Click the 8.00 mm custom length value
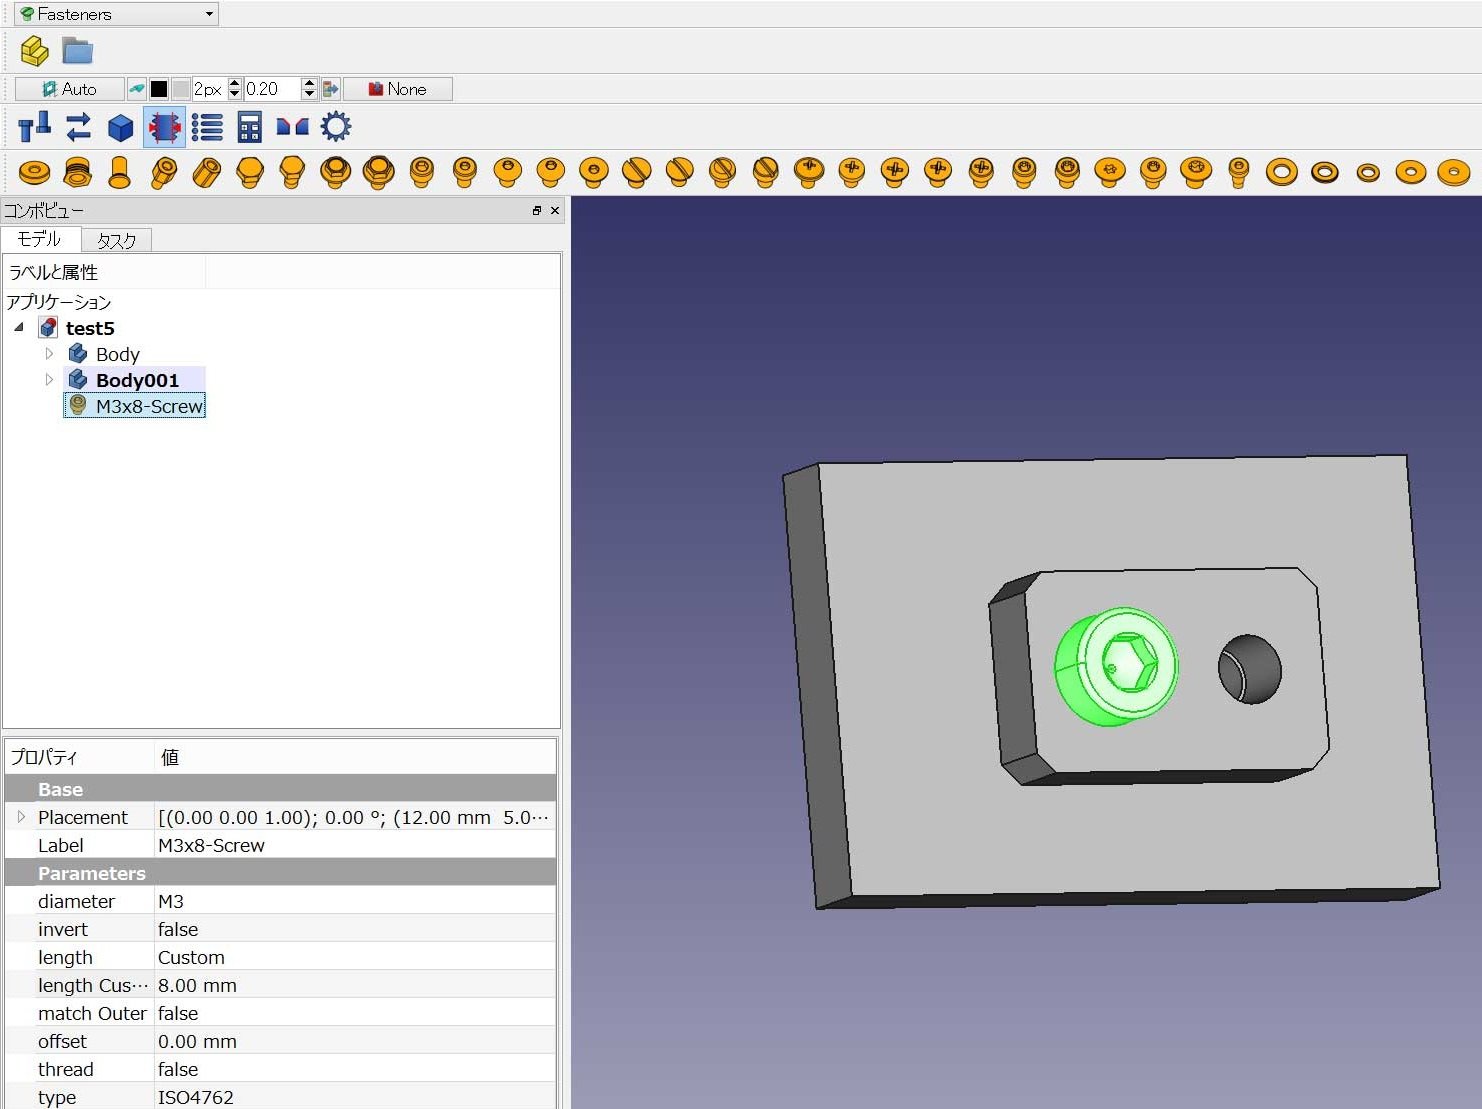Screen dimensions: 1482x1109 (354, 985)
